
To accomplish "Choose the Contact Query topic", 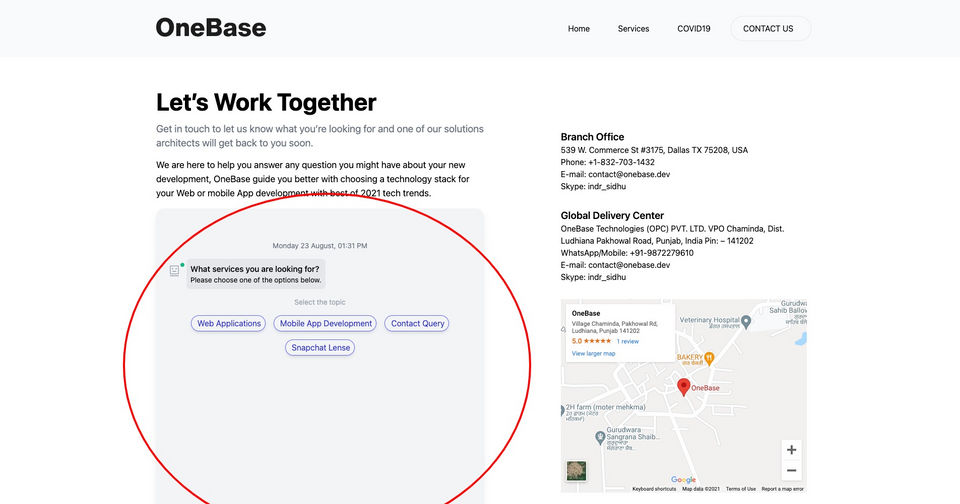I will click(417, 323).
